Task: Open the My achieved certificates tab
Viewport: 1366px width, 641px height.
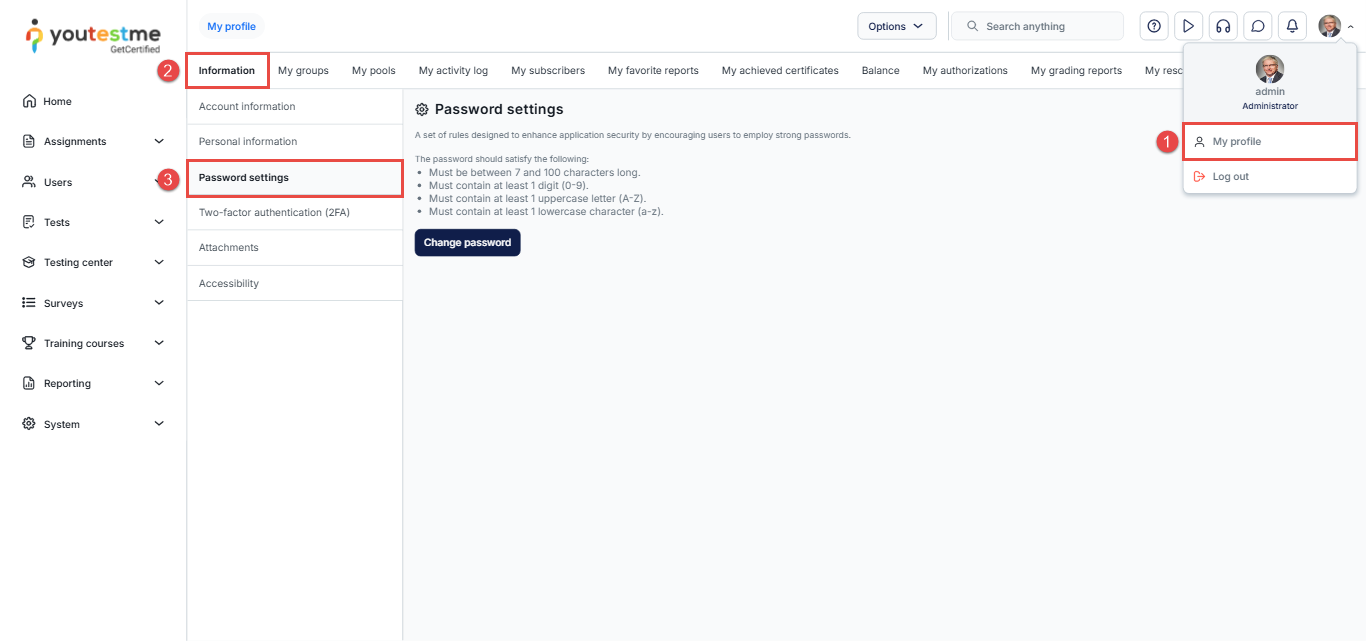Action: tap(780, 71)
